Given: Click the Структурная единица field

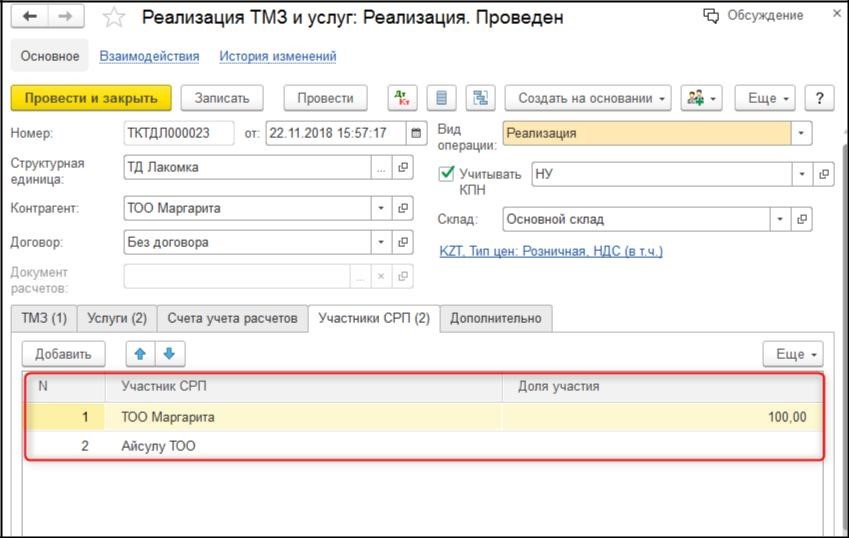Looking at the screenshot, I should tap(247, 168).
